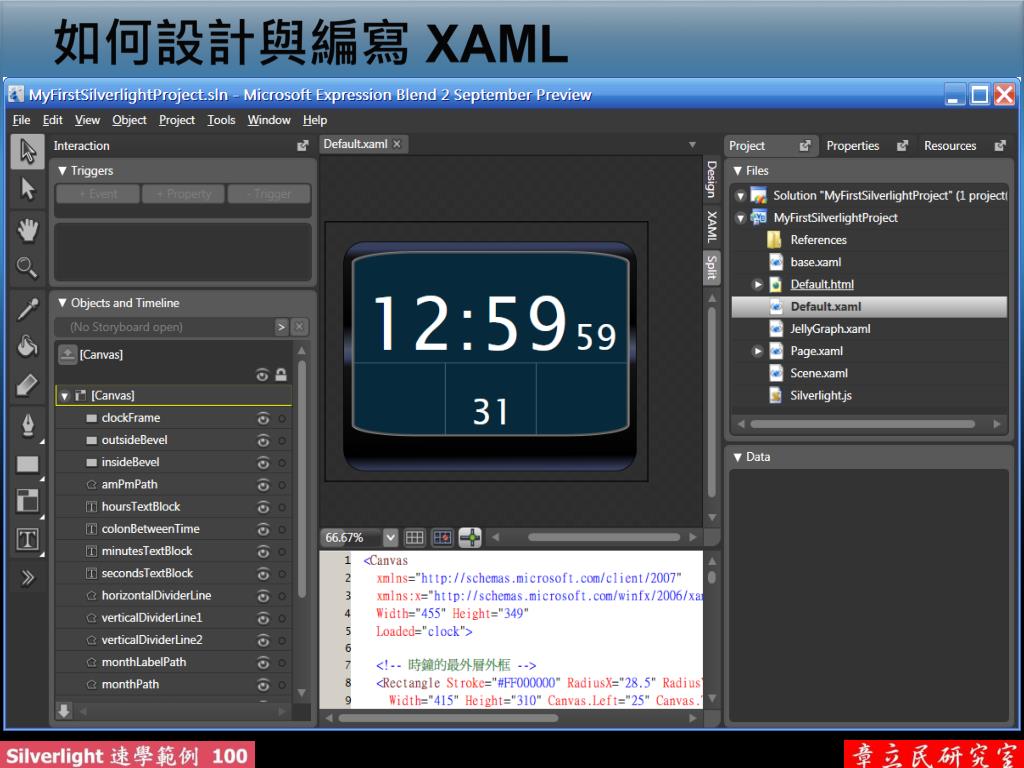Click the root Canvas scope-up icon
Viewport: 1024px width, 768px height.
(67, 355)
